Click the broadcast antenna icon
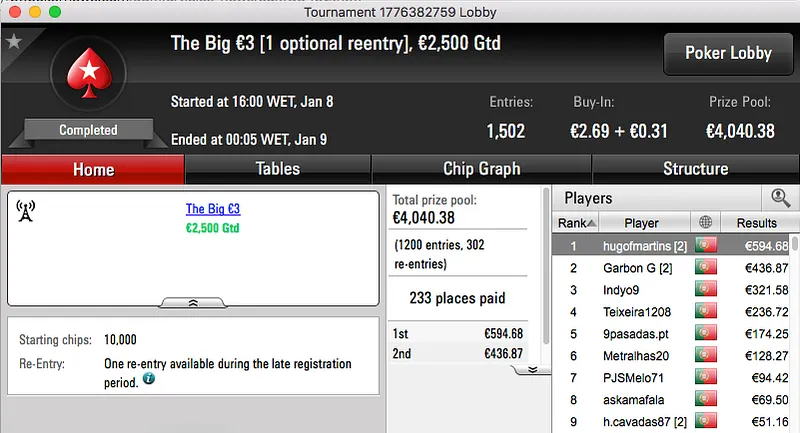 click(26, 210)
